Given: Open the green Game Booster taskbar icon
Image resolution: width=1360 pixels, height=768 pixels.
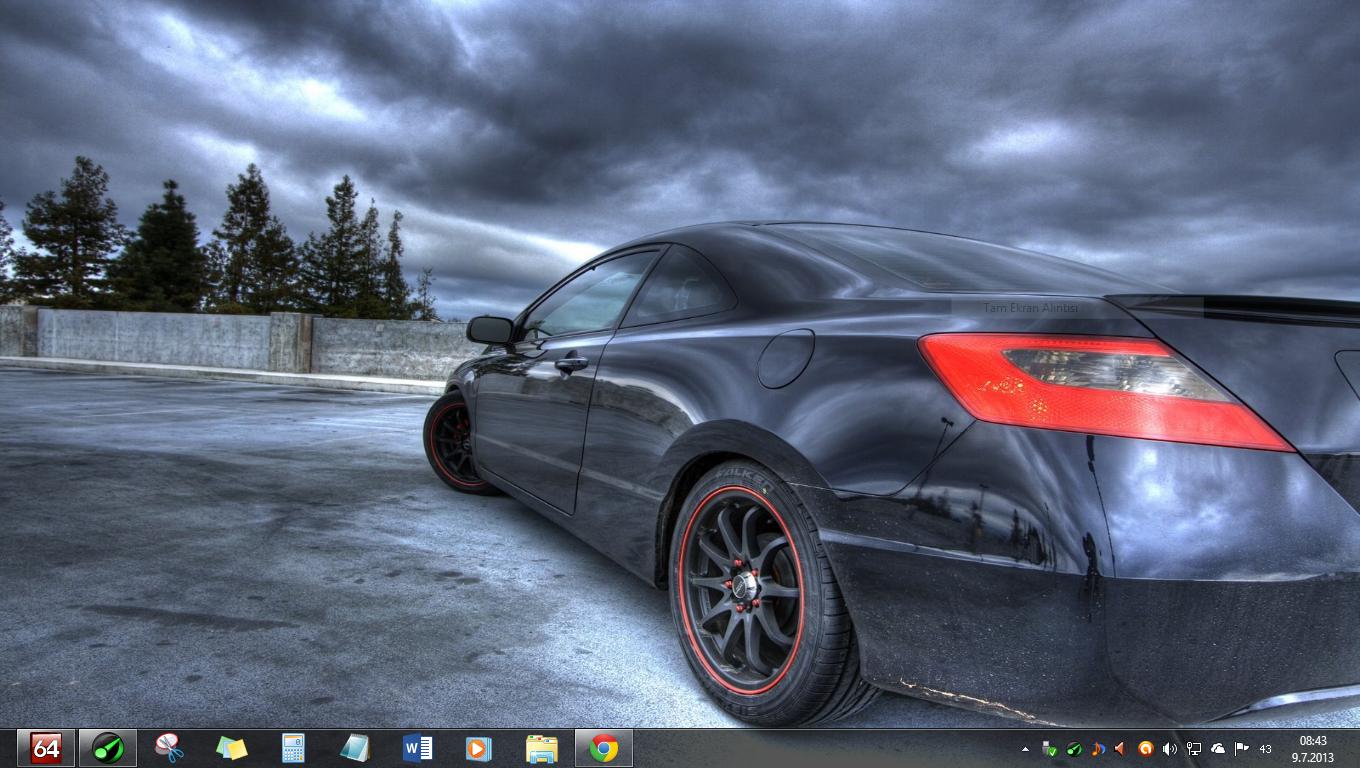Looking at the screenshot, I should (x=108, y=748).
